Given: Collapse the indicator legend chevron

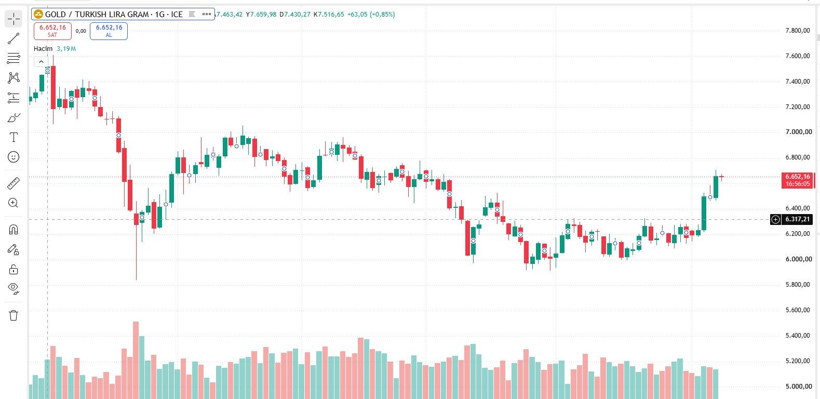Looking at the screenshot, I should click(x=41, y=62).
